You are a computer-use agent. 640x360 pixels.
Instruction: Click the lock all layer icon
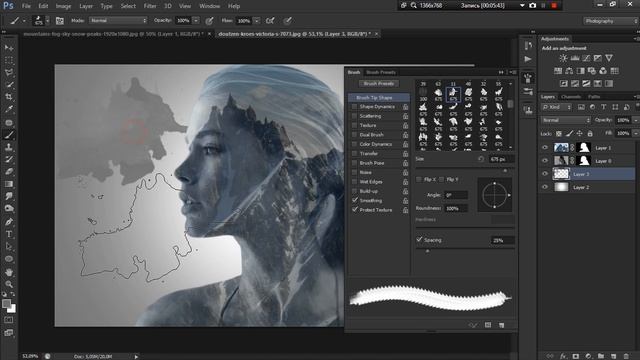click(590, 133)
